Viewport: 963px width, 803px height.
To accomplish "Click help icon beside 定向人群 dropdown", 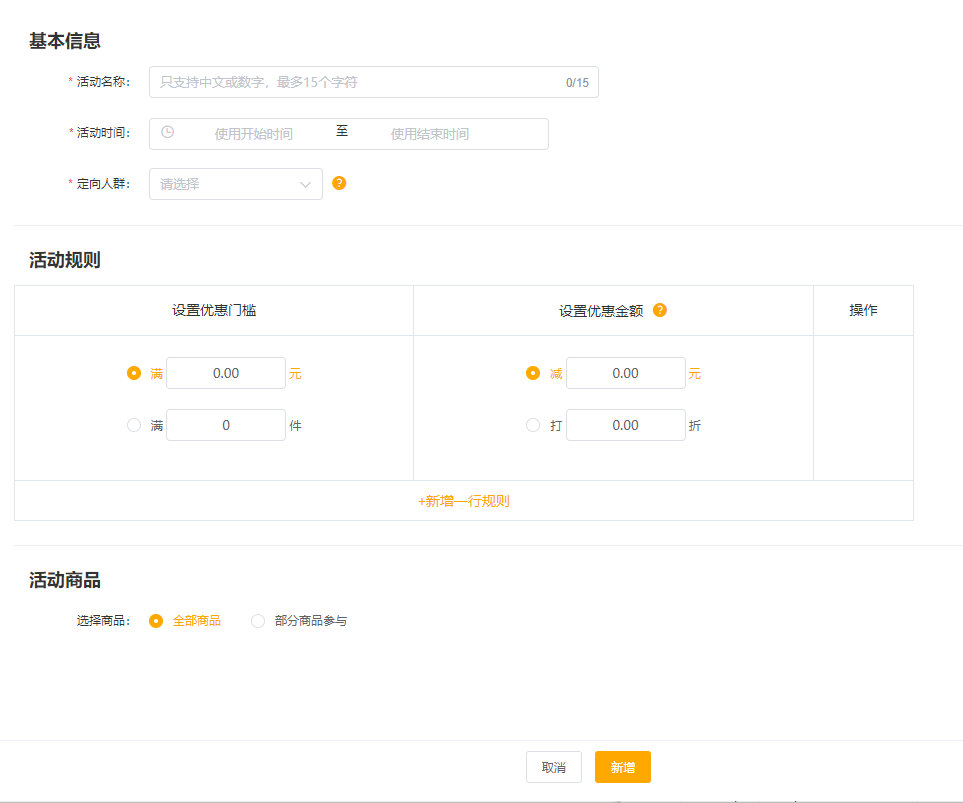I will click(x=339, y=183).
